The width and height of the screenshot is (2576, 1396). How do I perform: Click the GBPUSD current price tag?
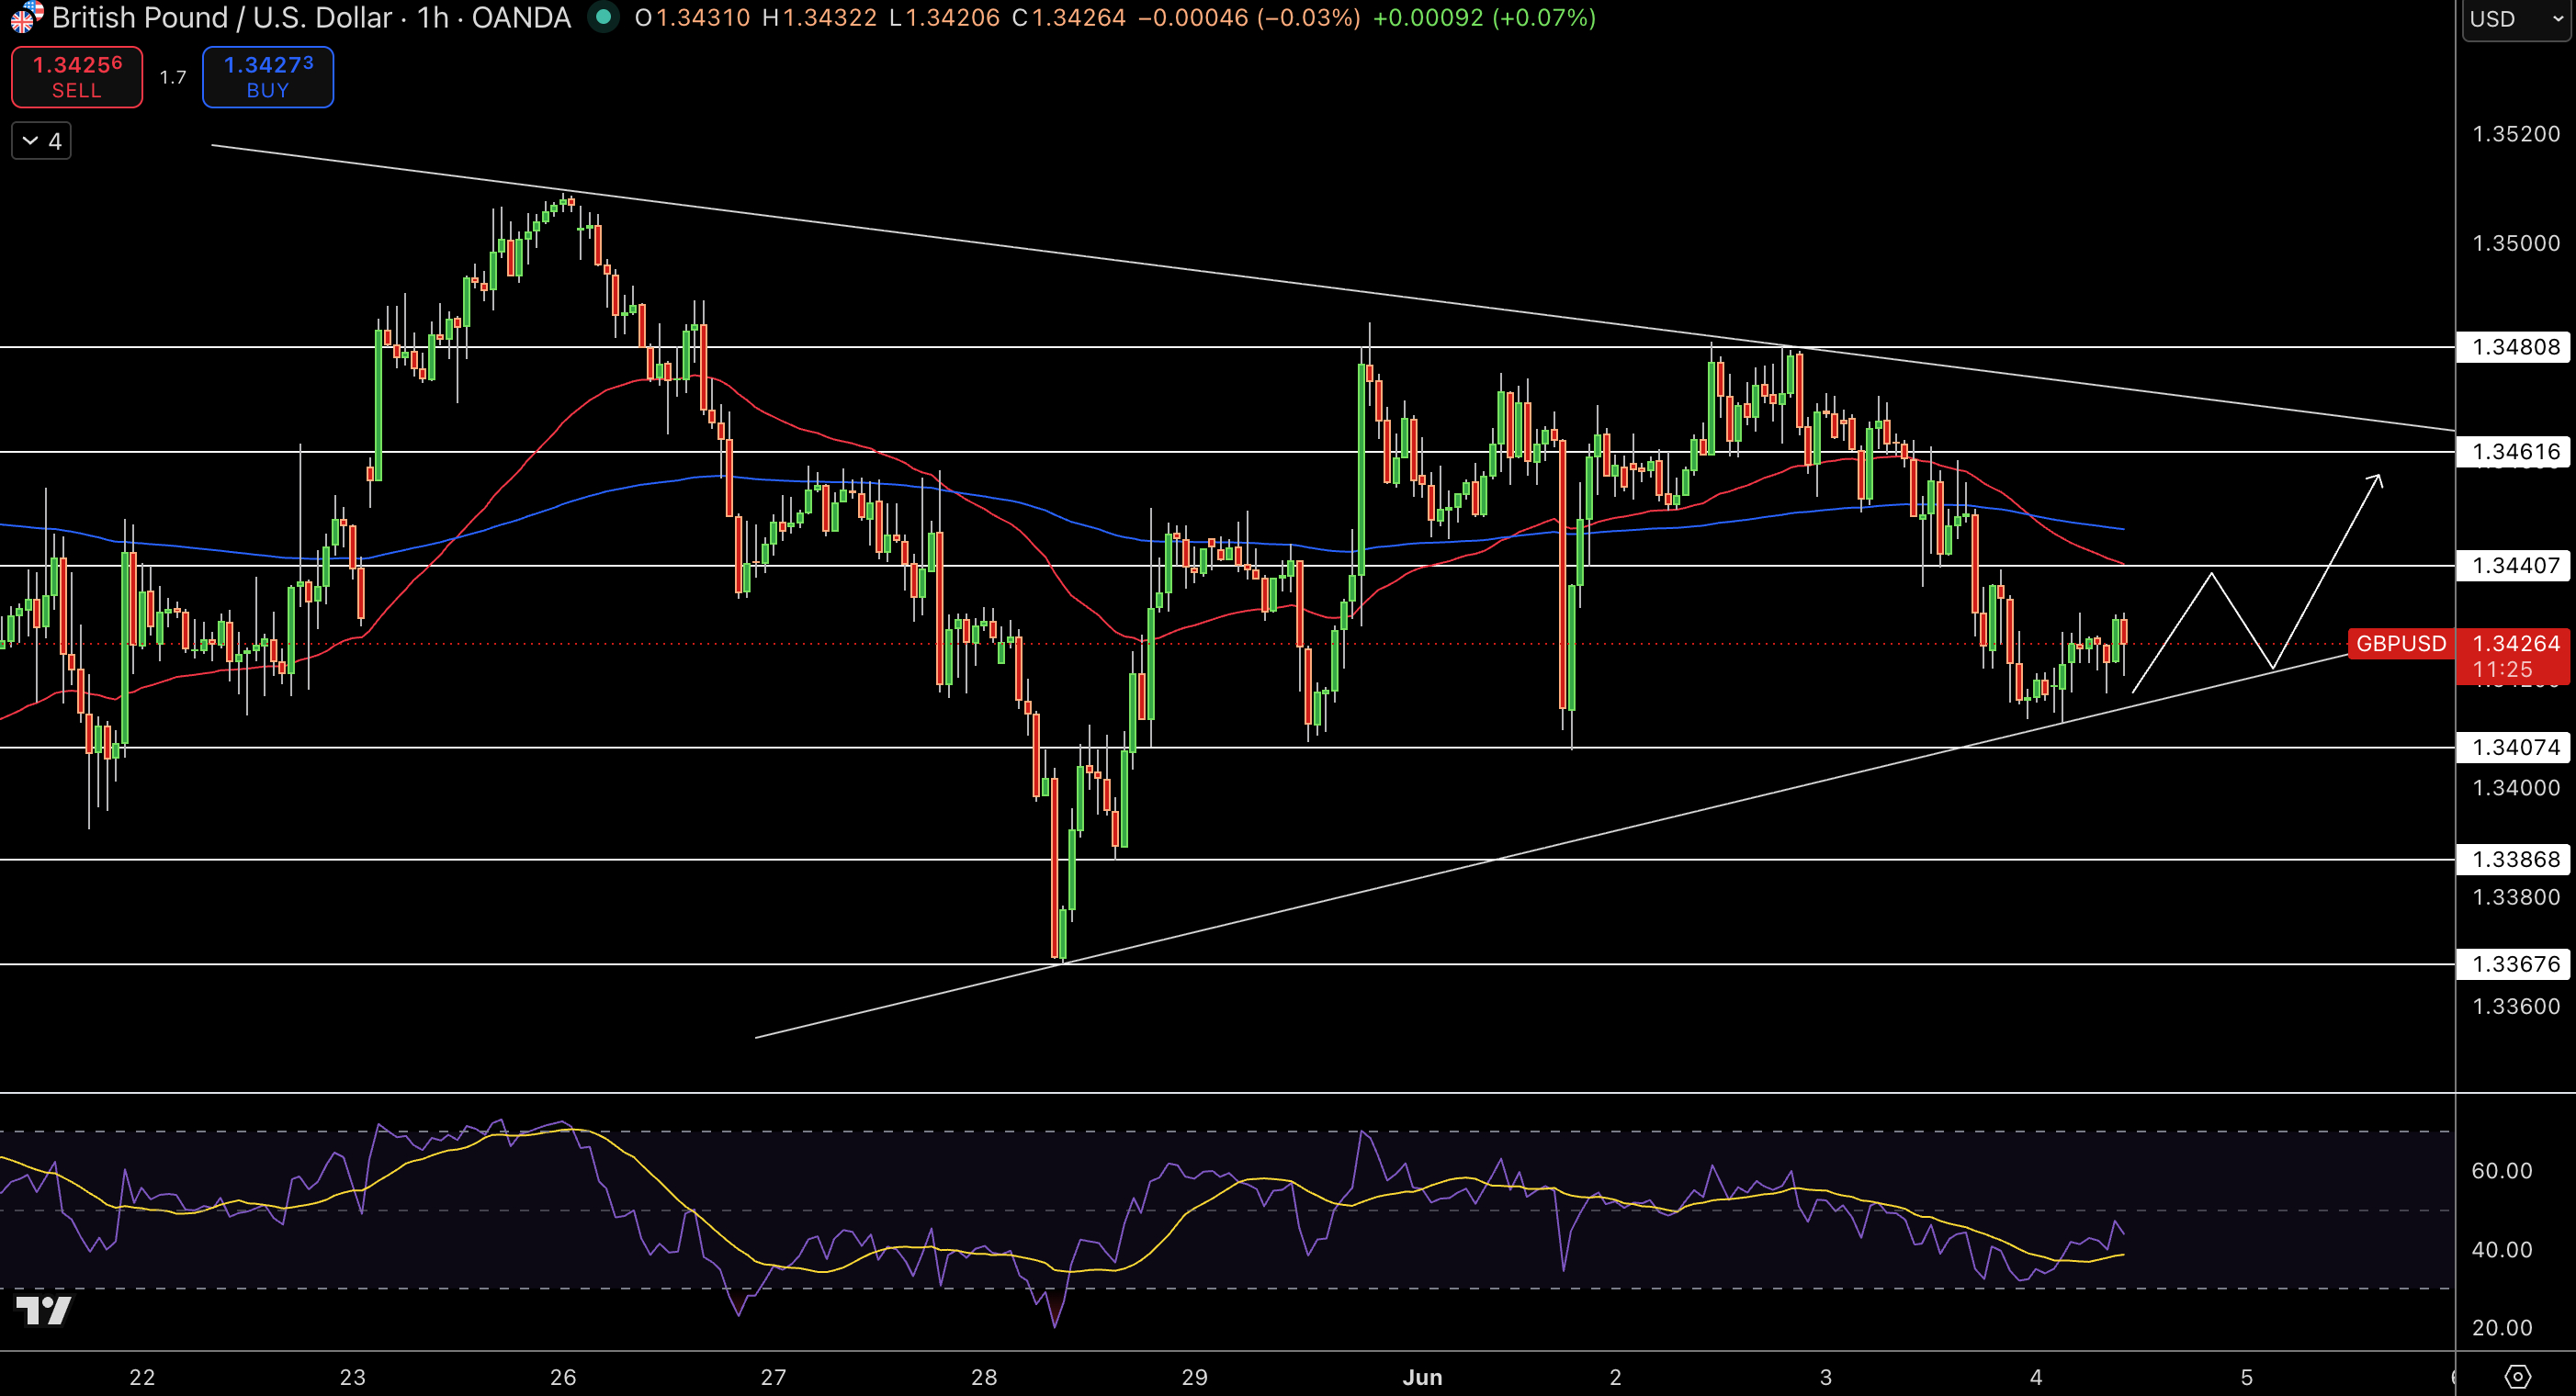tap(2400, 644)
